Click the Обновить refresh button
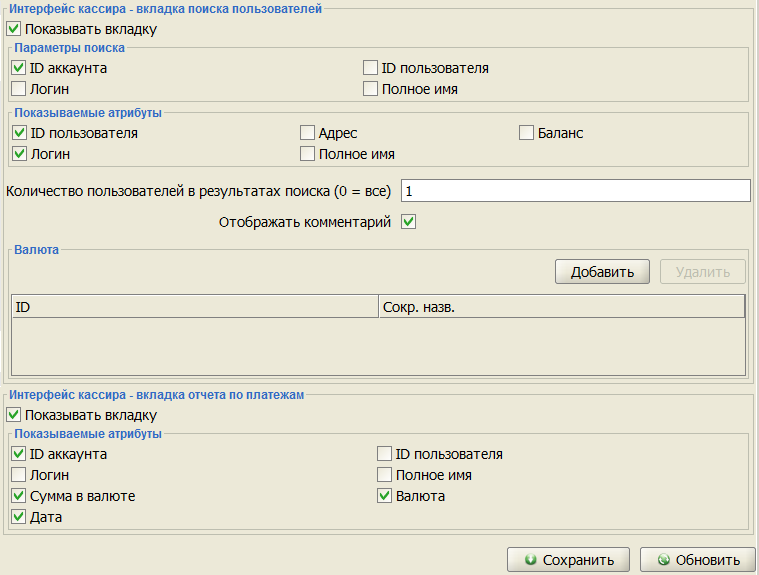The width and height of the screenshot is (759, 575). point(697,559)
